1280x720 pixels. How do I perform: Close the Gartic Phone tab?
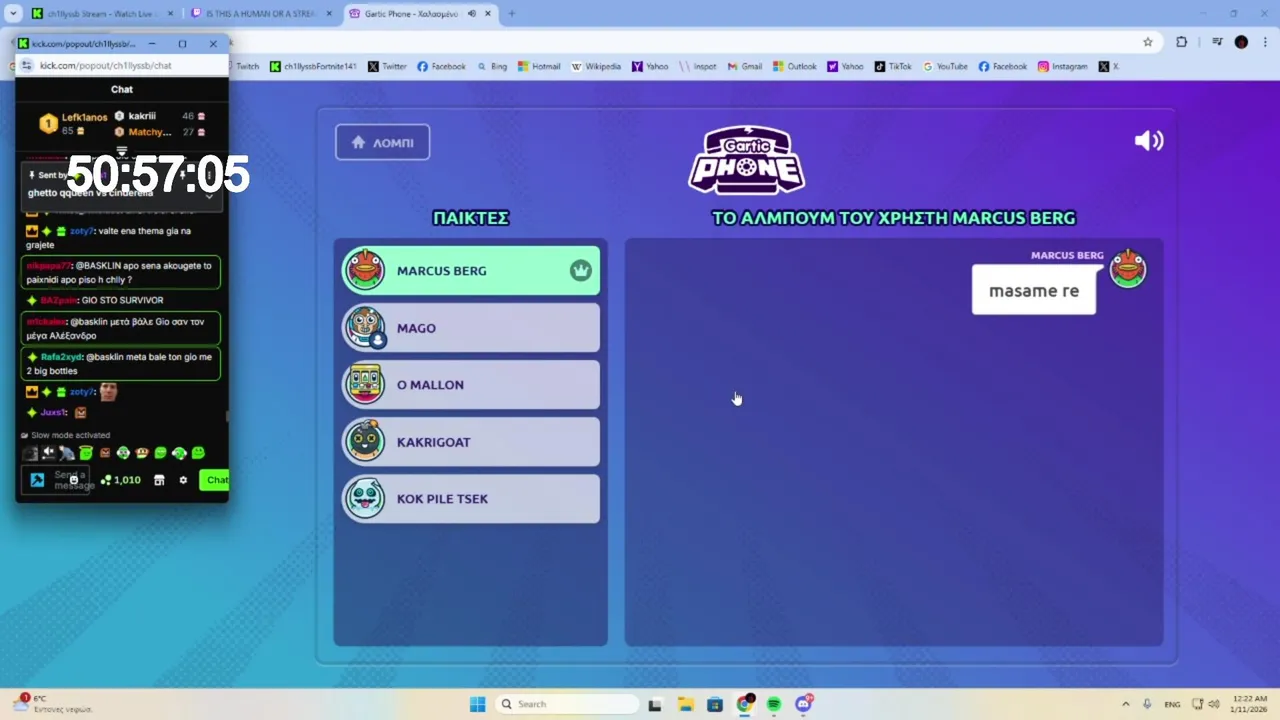[x=488, y=13]
